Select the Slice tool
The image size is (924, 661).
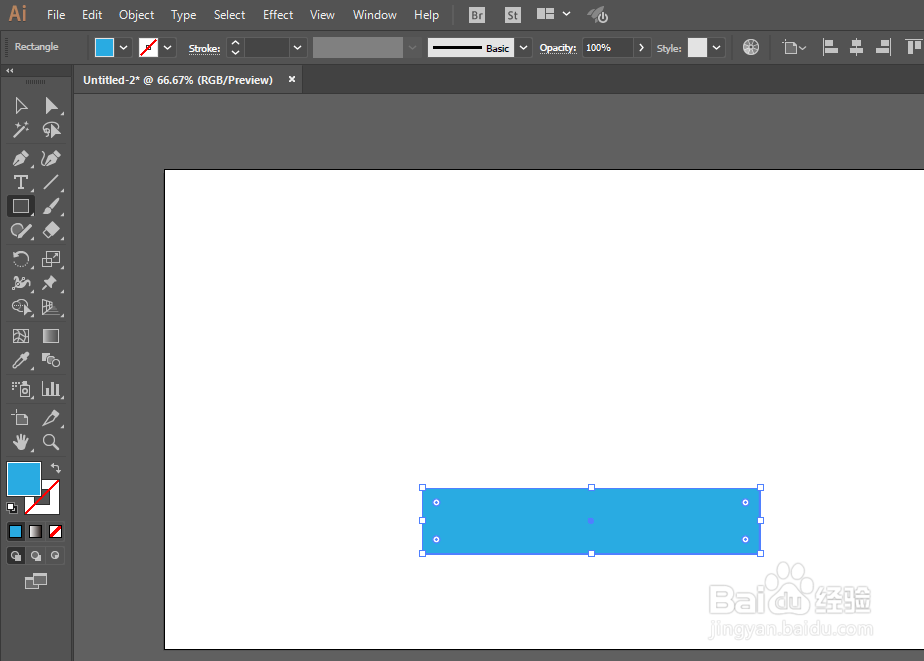coord(51,418)
